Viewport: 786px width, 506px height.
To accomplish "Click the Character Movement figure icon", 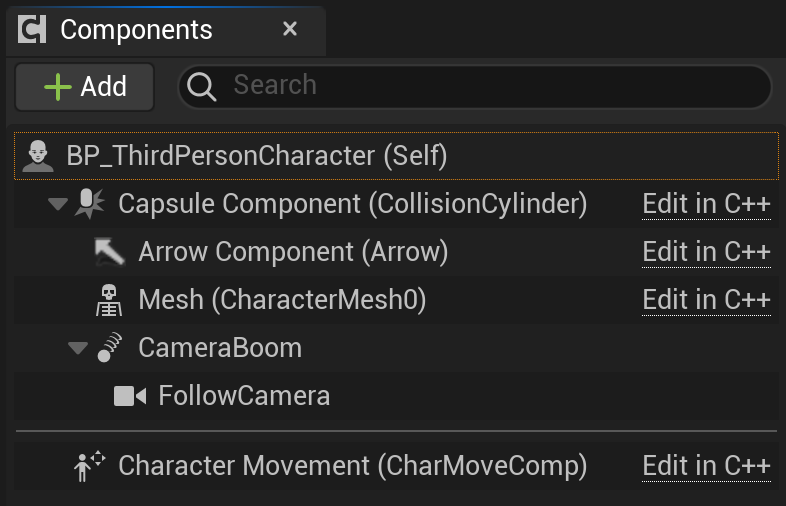I will (89, 466).
